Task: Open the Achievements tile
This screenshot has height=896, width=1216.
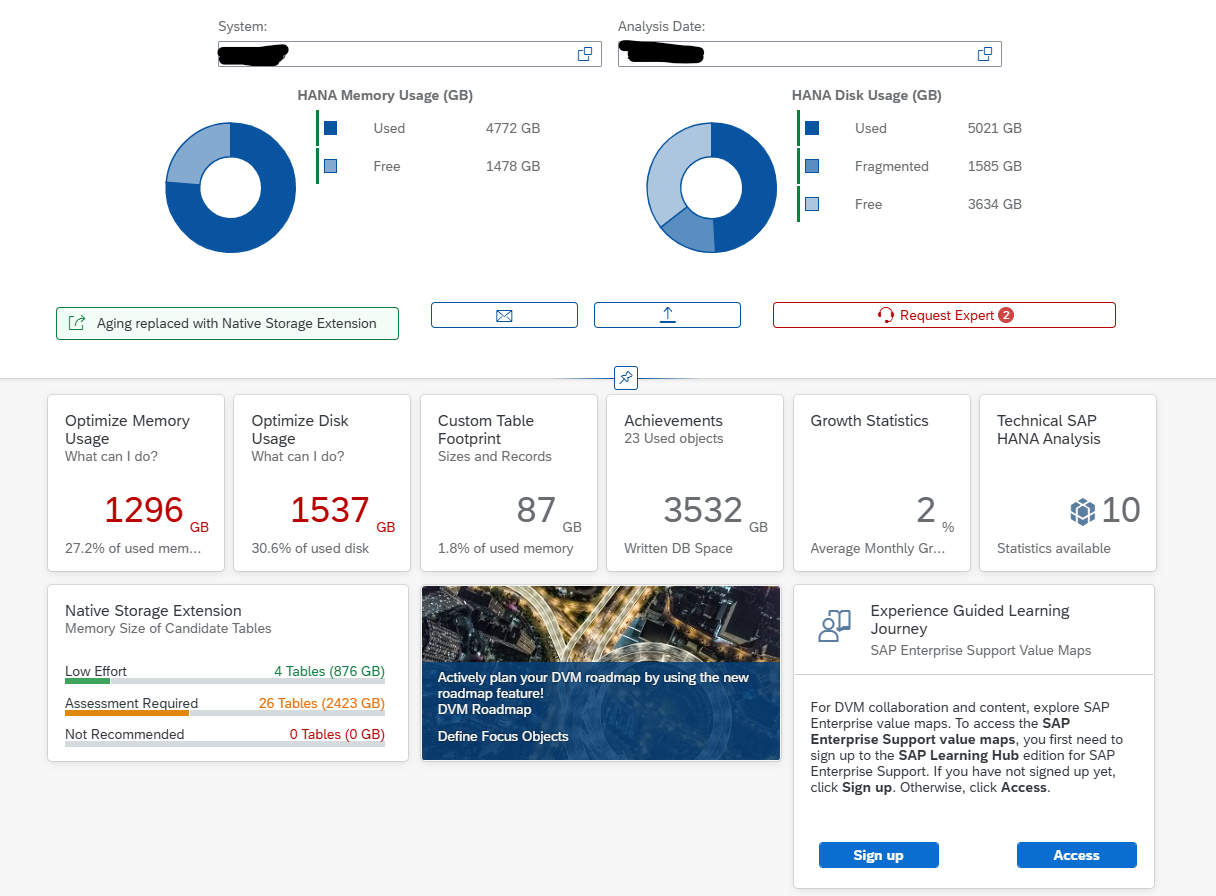Action: pos(695,483)
